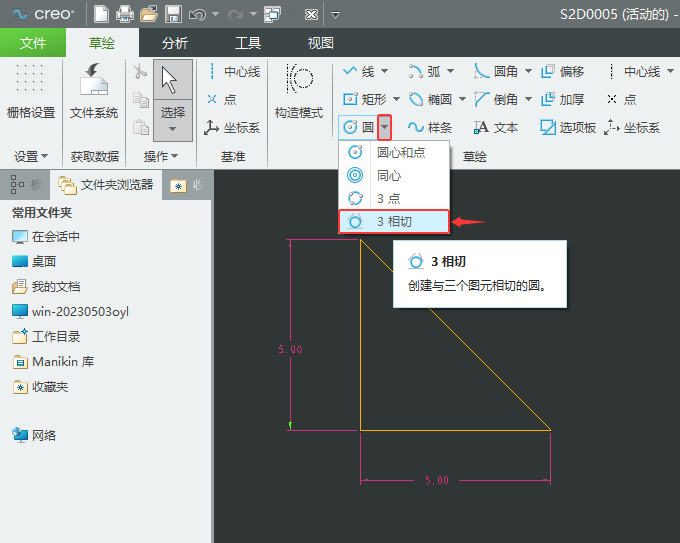The height and width of the screenshot is (543, 680).
Task: Choose 同心 concentric circle option
Action: pos(394,175)
